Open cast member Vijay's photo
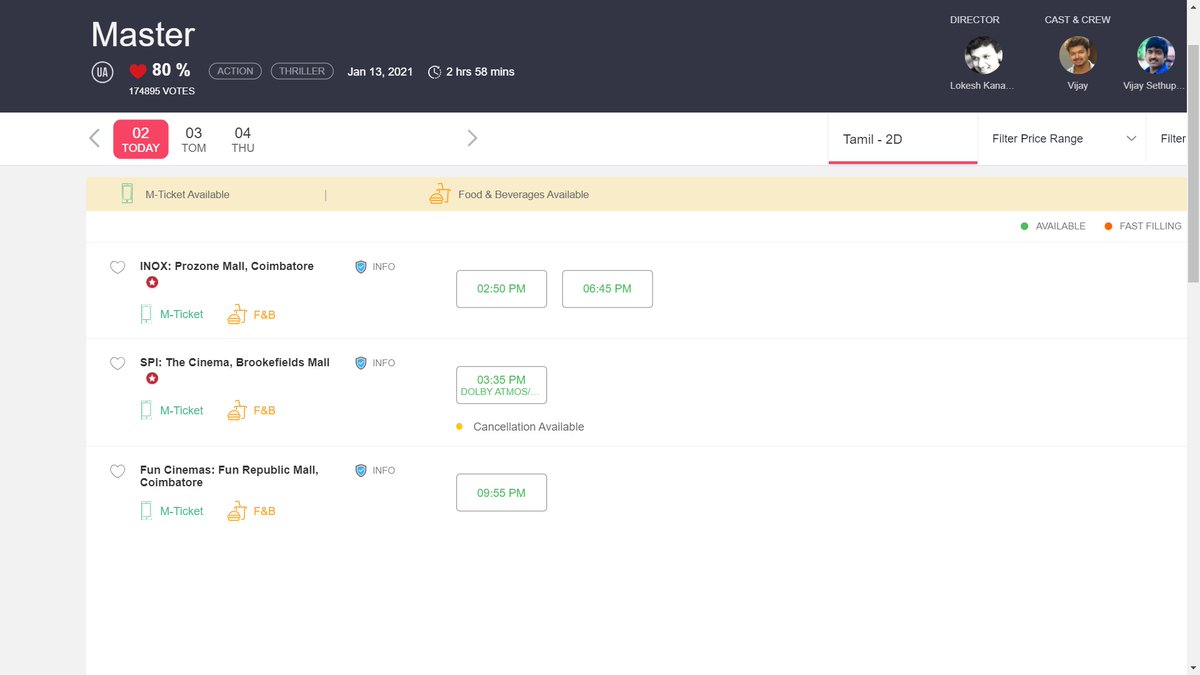 click(x=1078, y=56)
